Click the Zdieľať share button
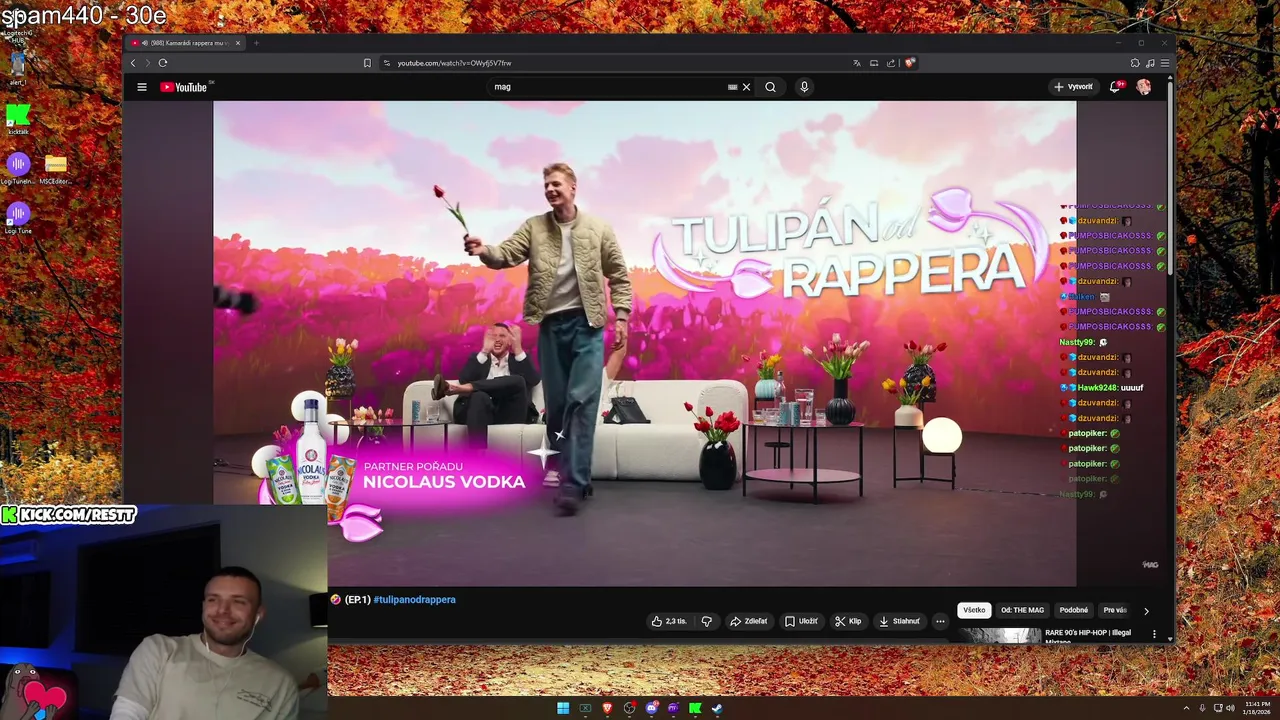This screenshot has height=720, width=1280. point(749,621)
